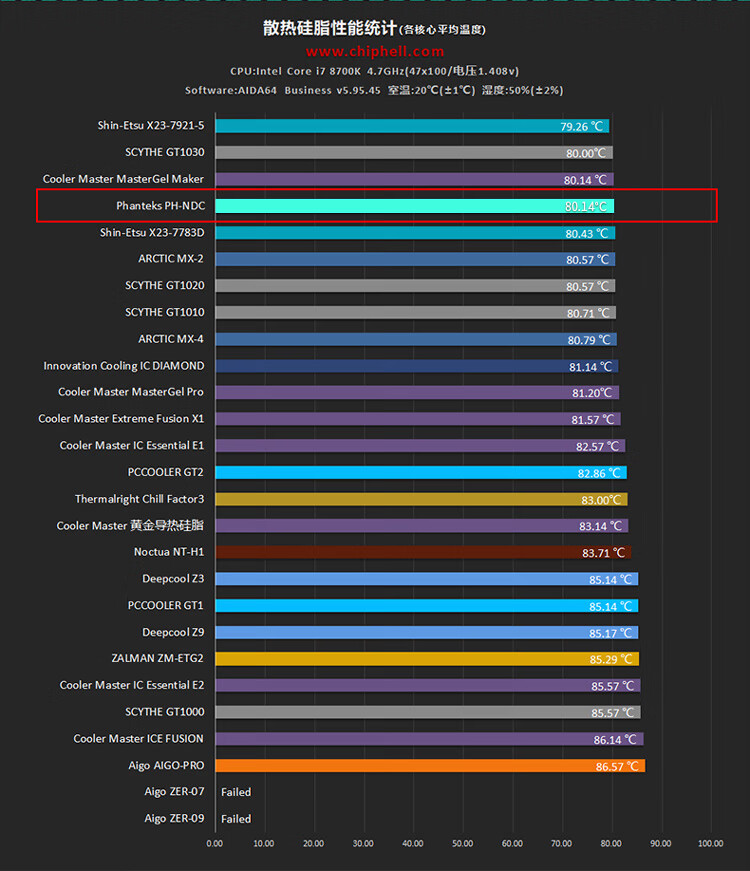Click the Thermalright Chill Factor3 label
This screenshot has height=871, width=750.
[139, 499]
